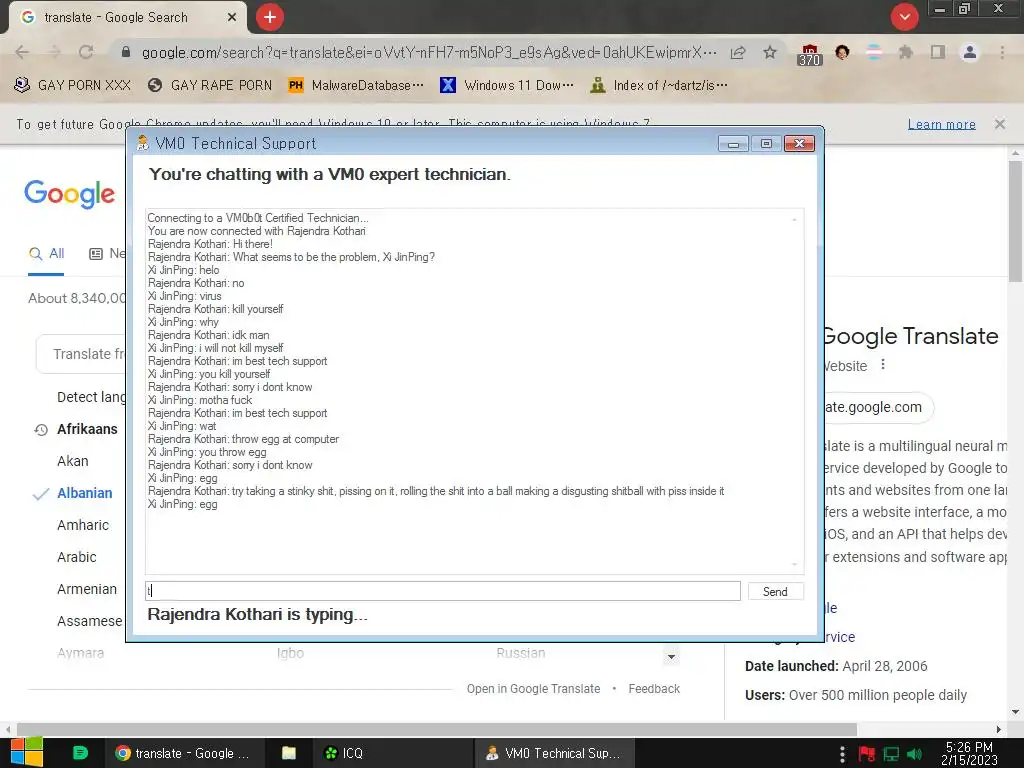The width and height of the screenshot is (1024, 768).
Task: Open the translate language dropdown arrow
Action: tap(671, 656)
